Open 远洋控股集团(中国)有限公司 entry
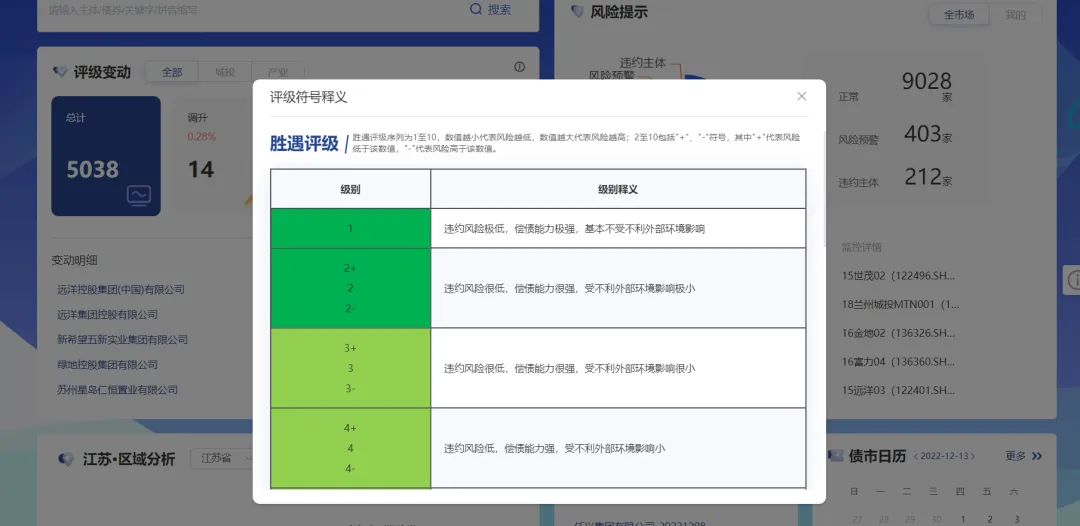 click(121, 290)
